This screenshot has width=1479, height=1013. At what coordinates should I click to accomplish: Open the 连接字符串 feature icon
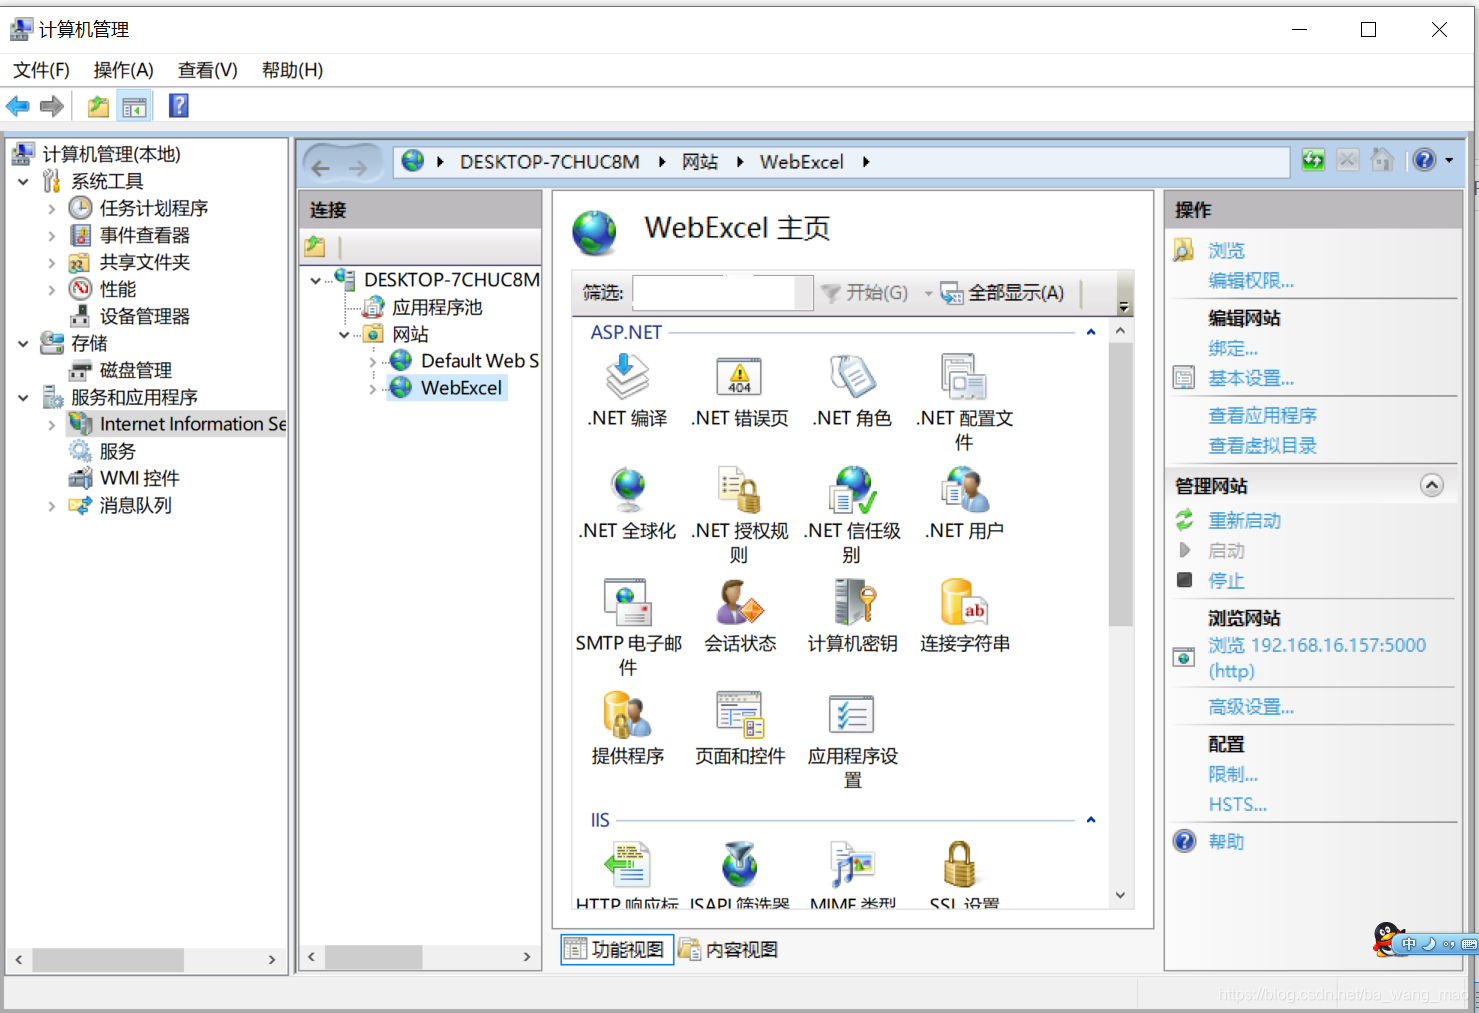pos(964,603)
